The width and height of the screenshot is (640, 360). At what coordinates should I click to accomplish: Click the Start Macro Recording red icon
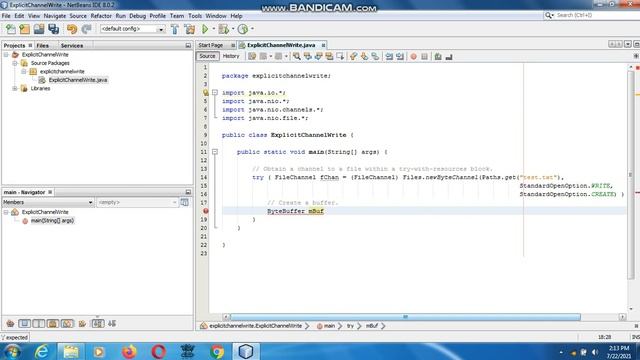413,56
